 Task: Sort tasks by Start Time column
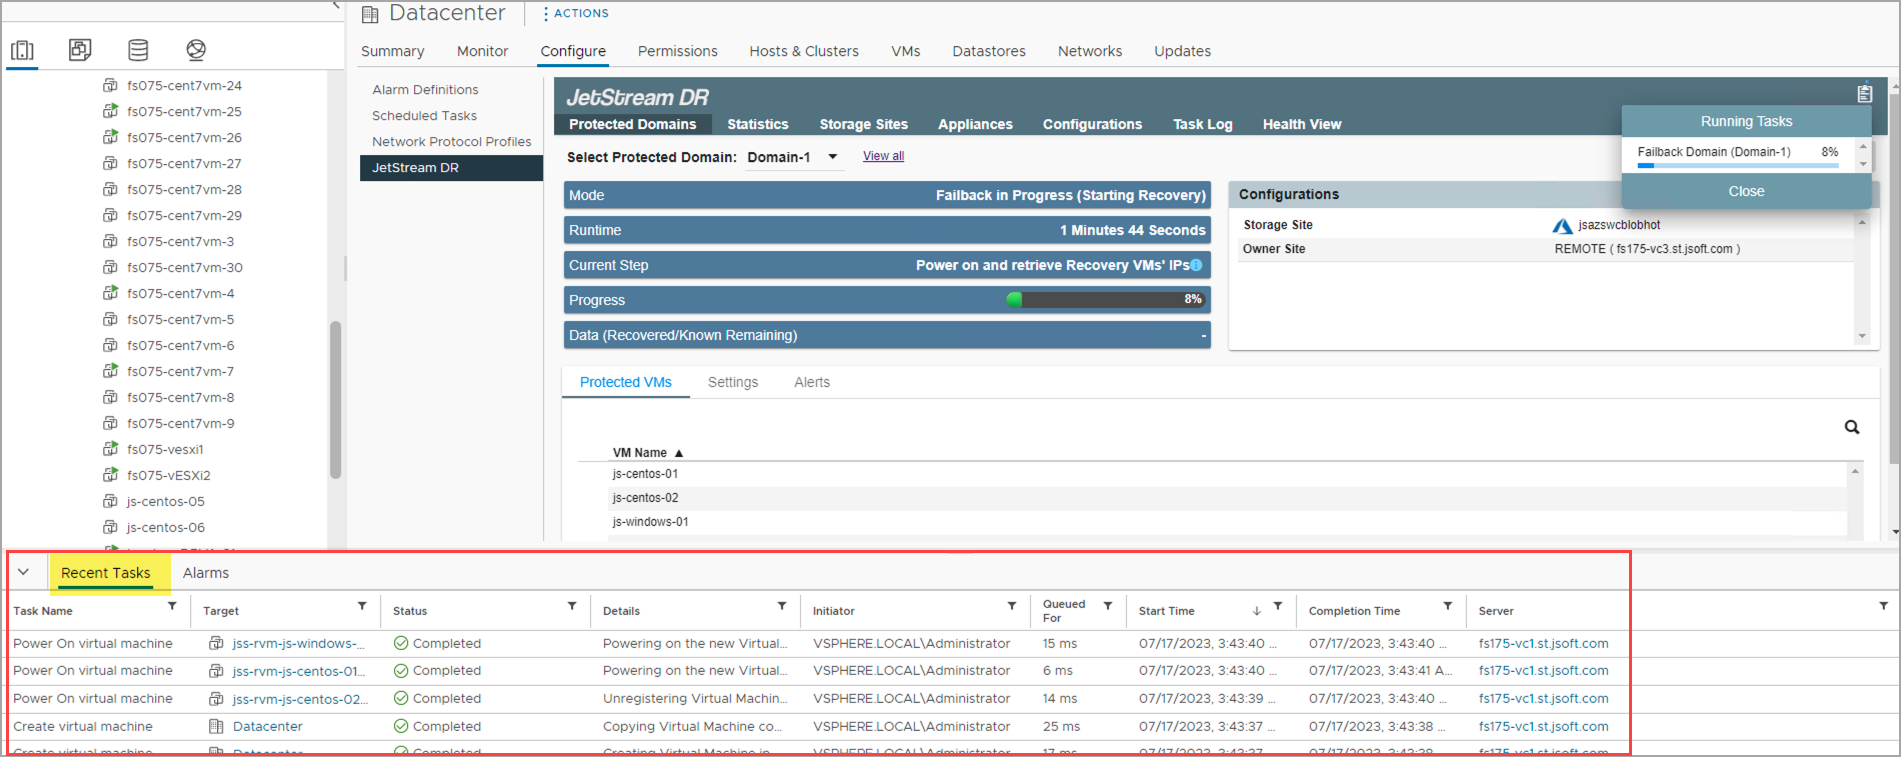click(x=1166, y=611)
